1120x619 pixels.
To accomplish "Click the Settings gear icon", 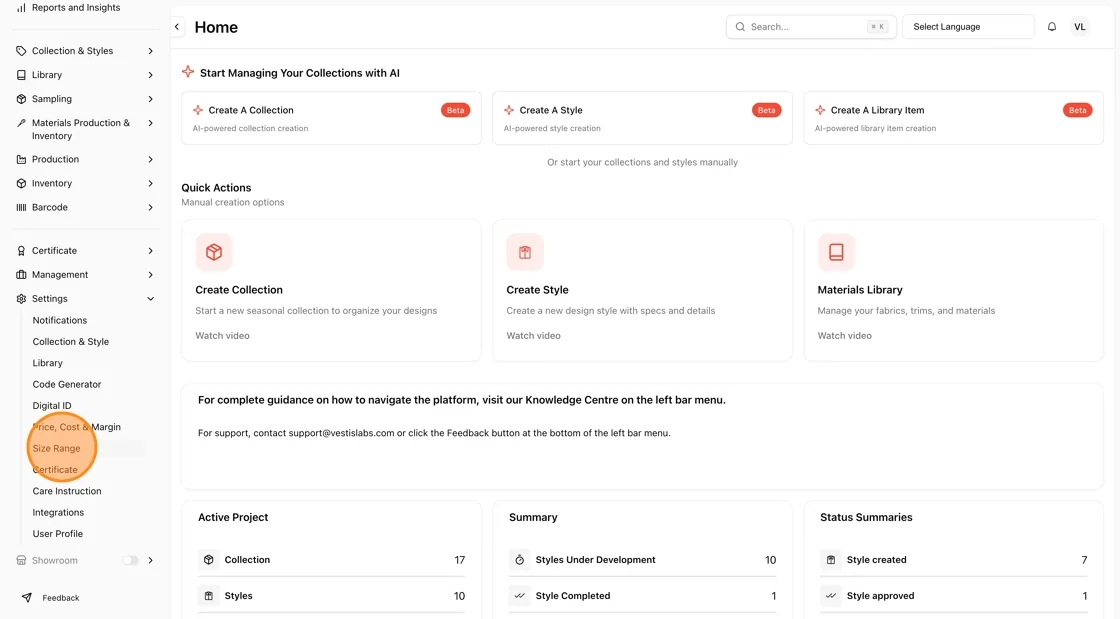I will 21,299.
